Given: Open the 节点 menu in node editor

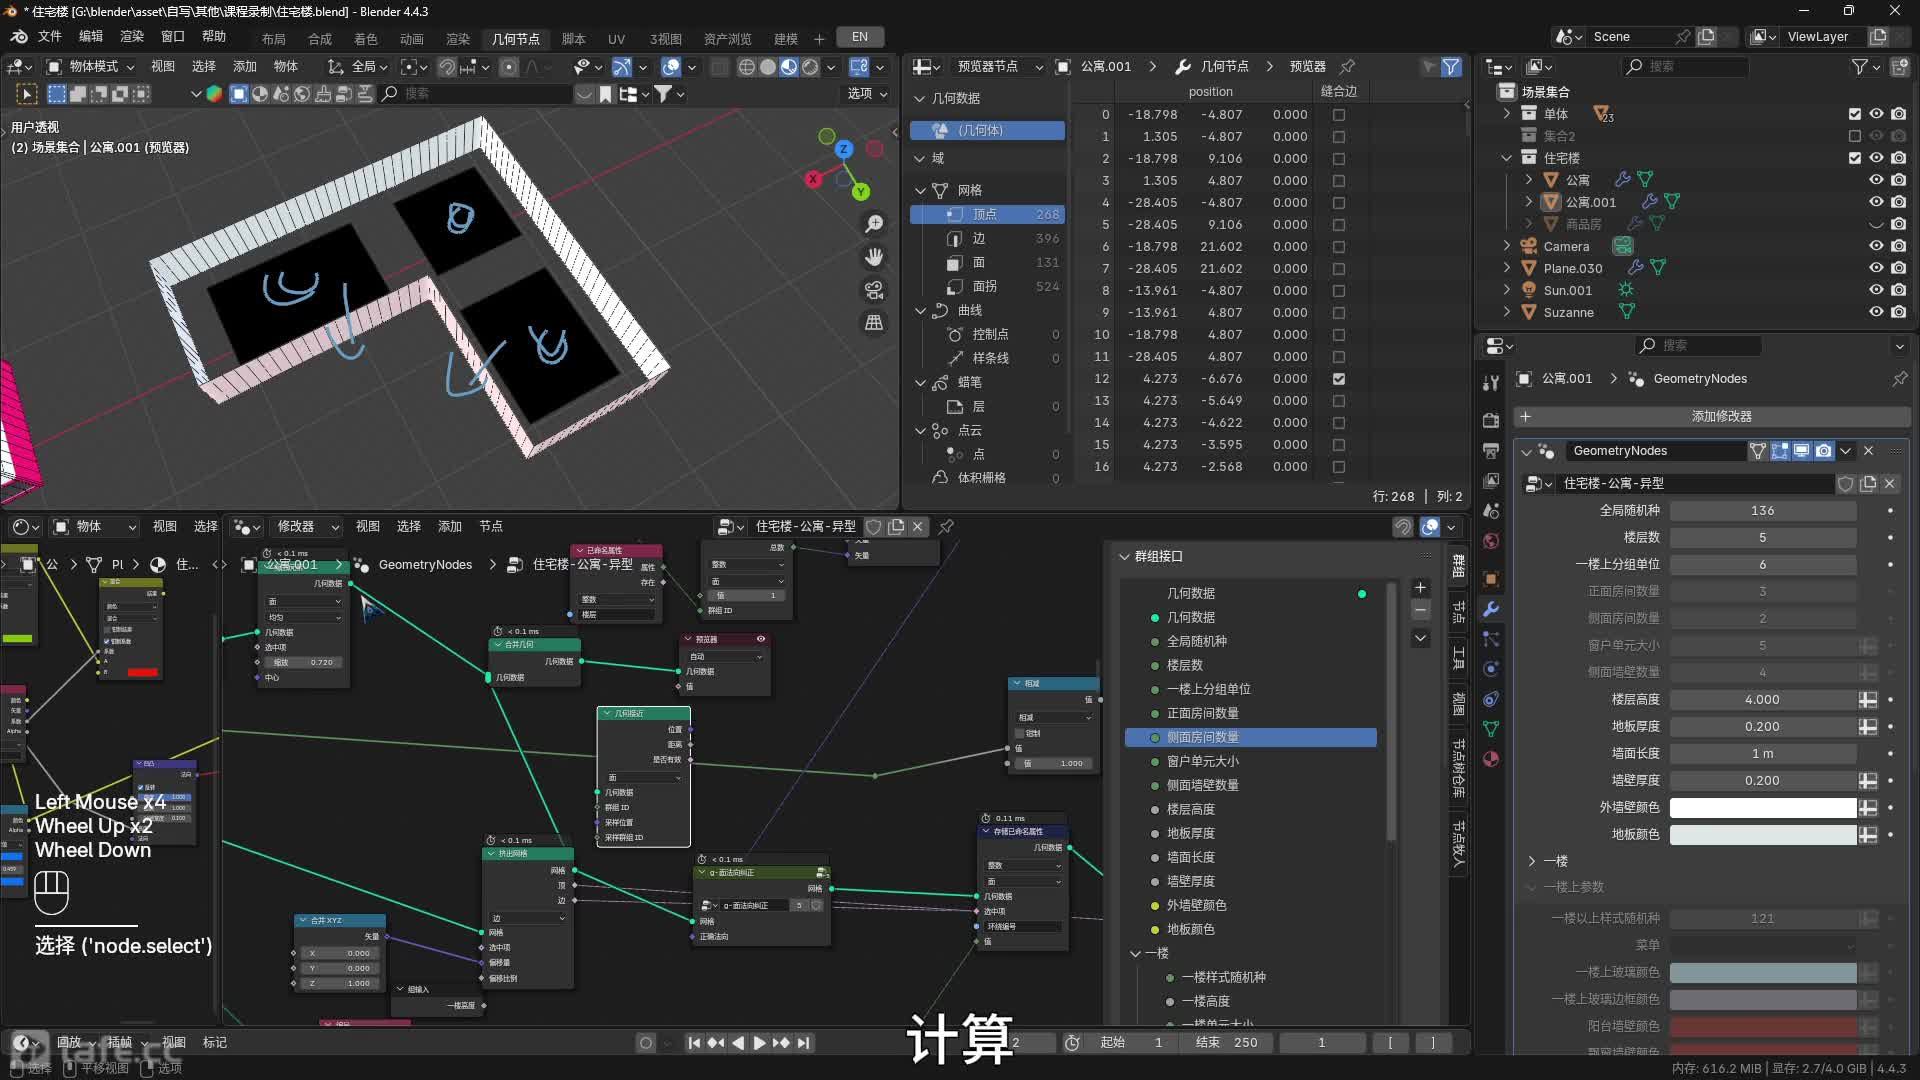Looking at the screenshot, I should [490, 527].
